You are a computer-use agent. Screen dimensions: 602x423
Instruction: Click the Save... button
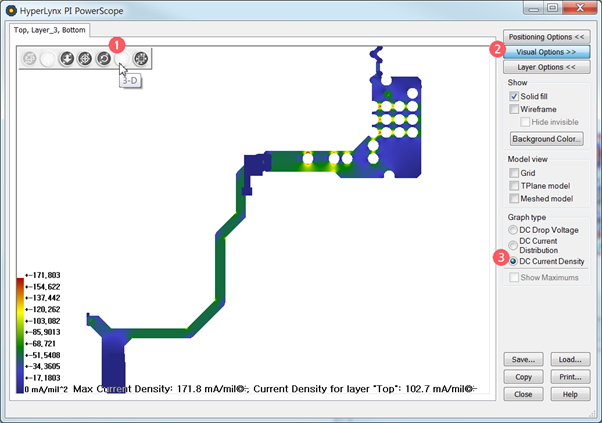[523, 360]
